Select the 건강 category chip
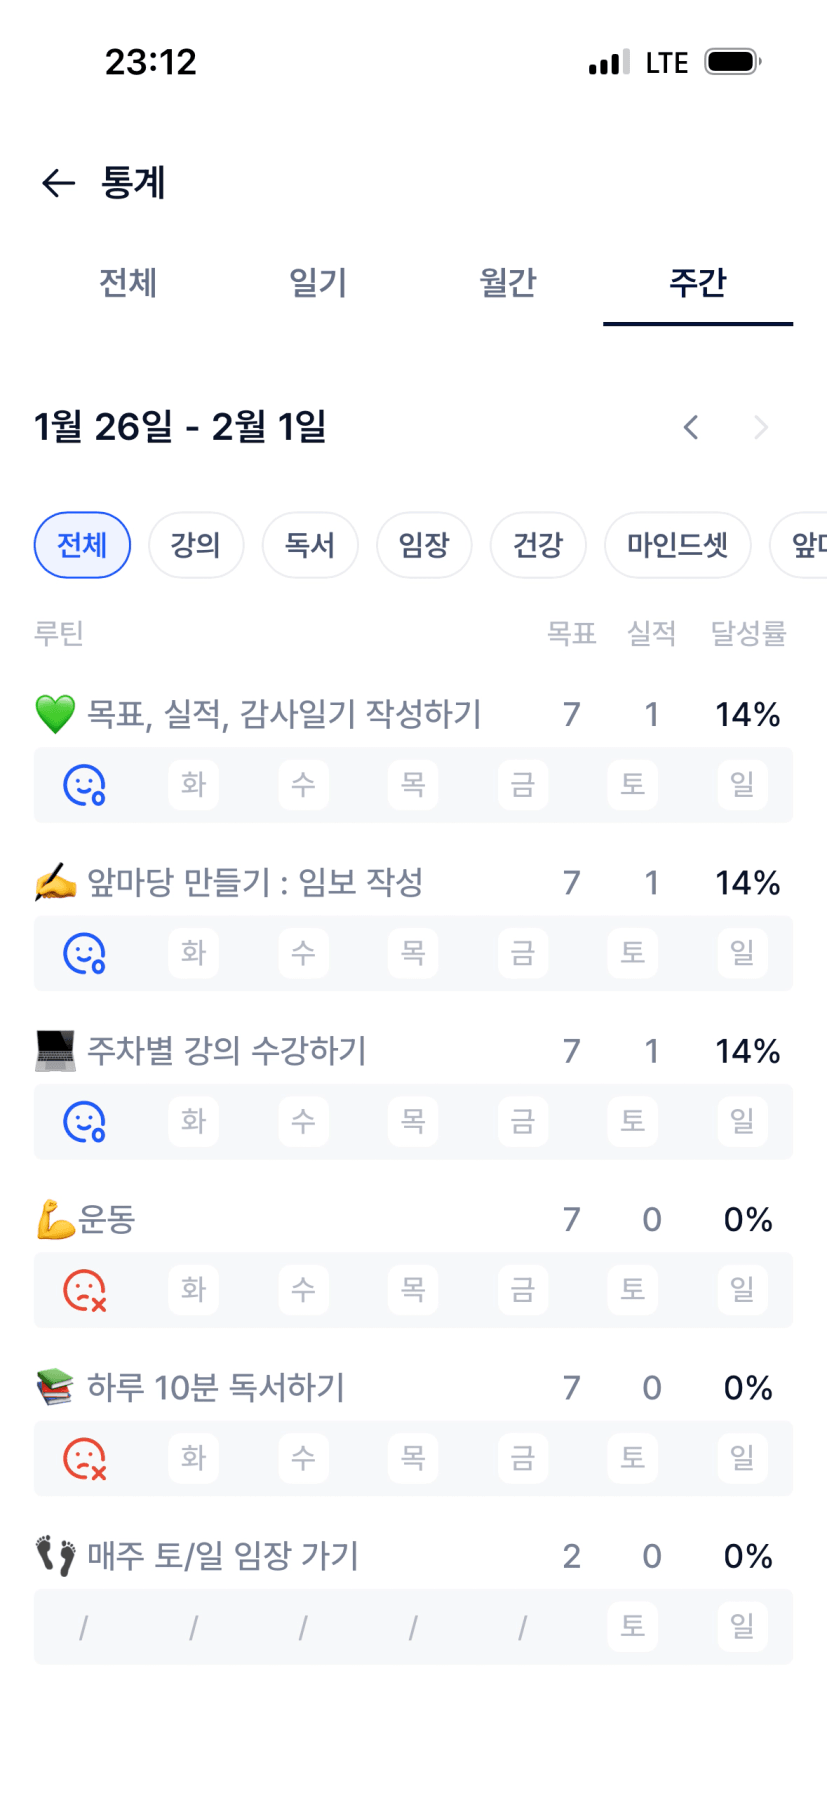 [538, 545]
